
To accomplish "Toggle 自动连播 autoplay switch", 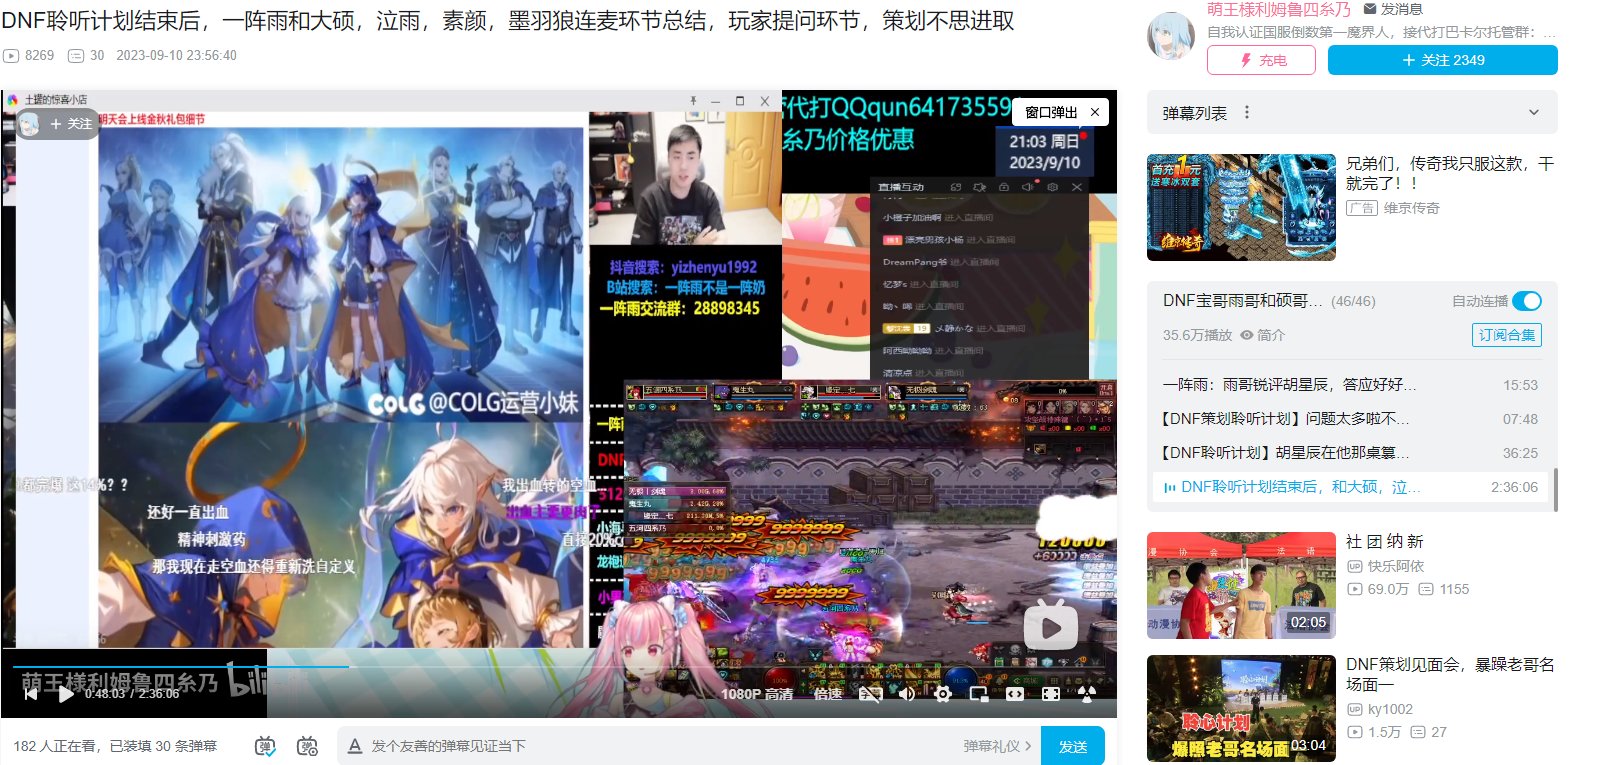I will point(1526,301).
